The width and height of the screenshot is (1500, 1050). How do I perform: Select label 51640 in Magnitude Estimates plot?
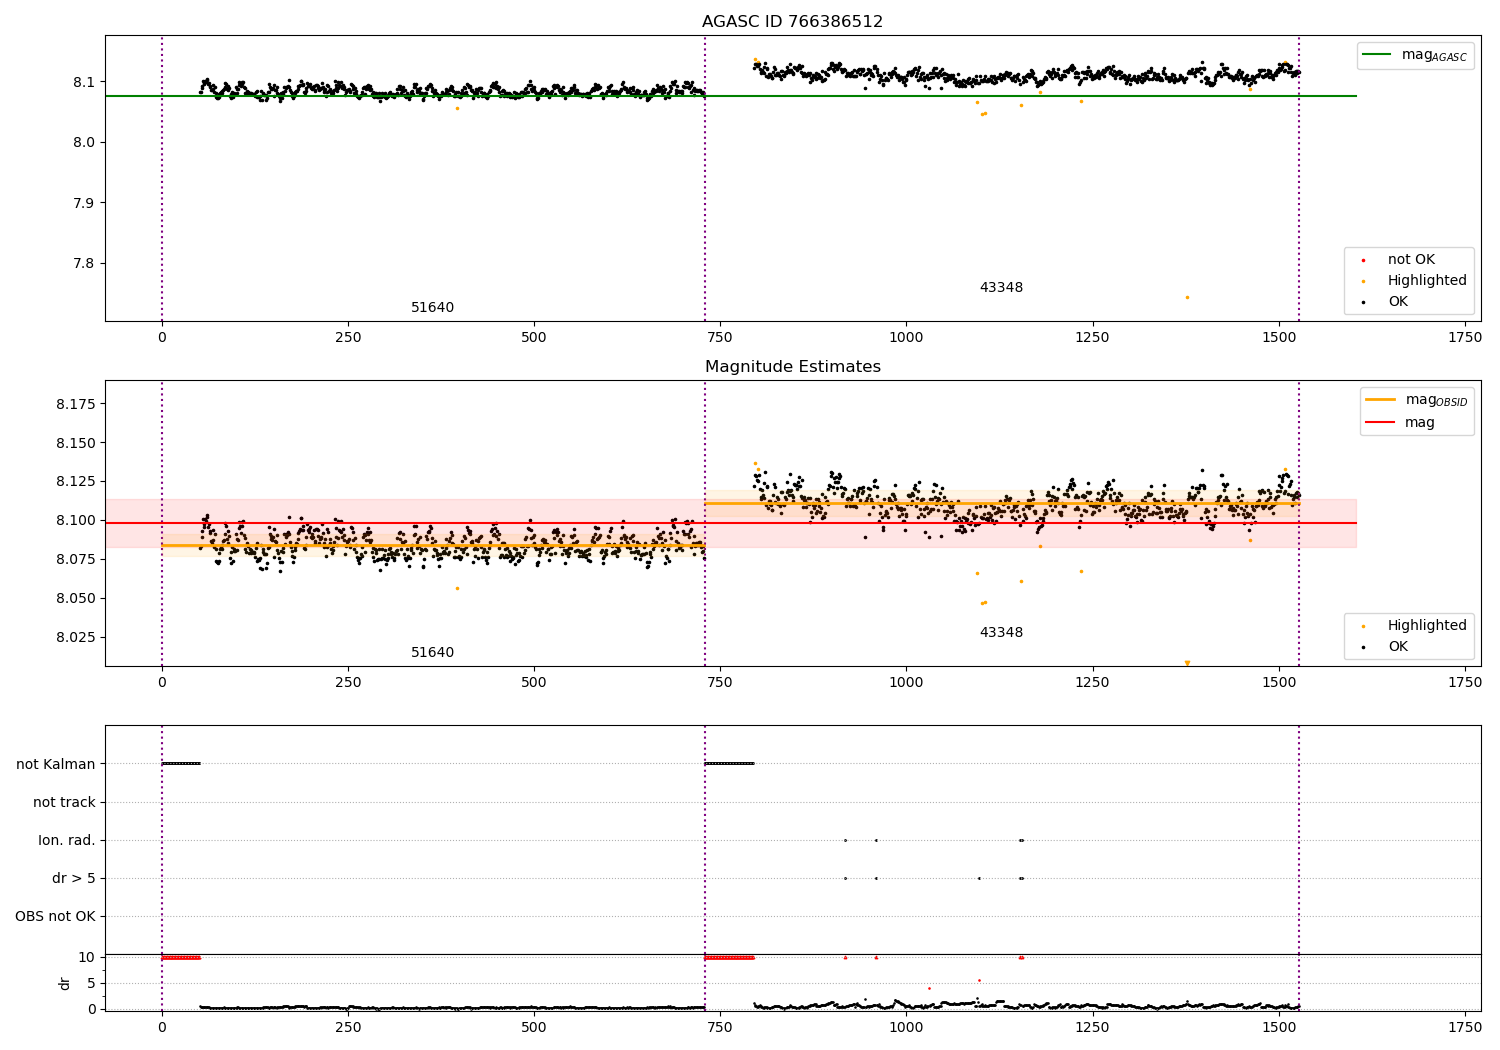[432, 653]
